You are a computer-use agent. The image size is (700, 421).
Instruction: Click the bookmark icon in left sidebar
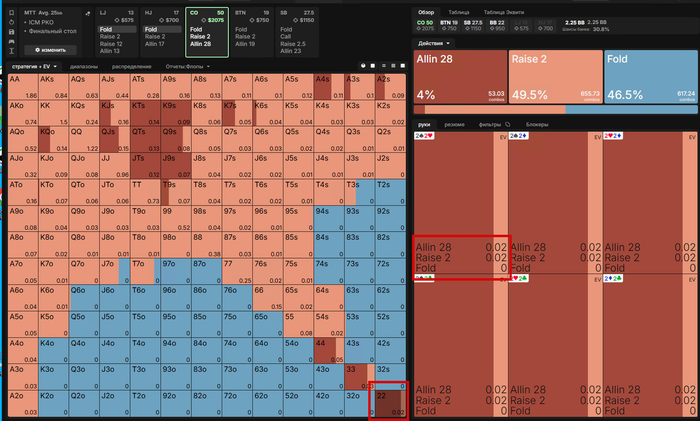[x=12, y=13]
